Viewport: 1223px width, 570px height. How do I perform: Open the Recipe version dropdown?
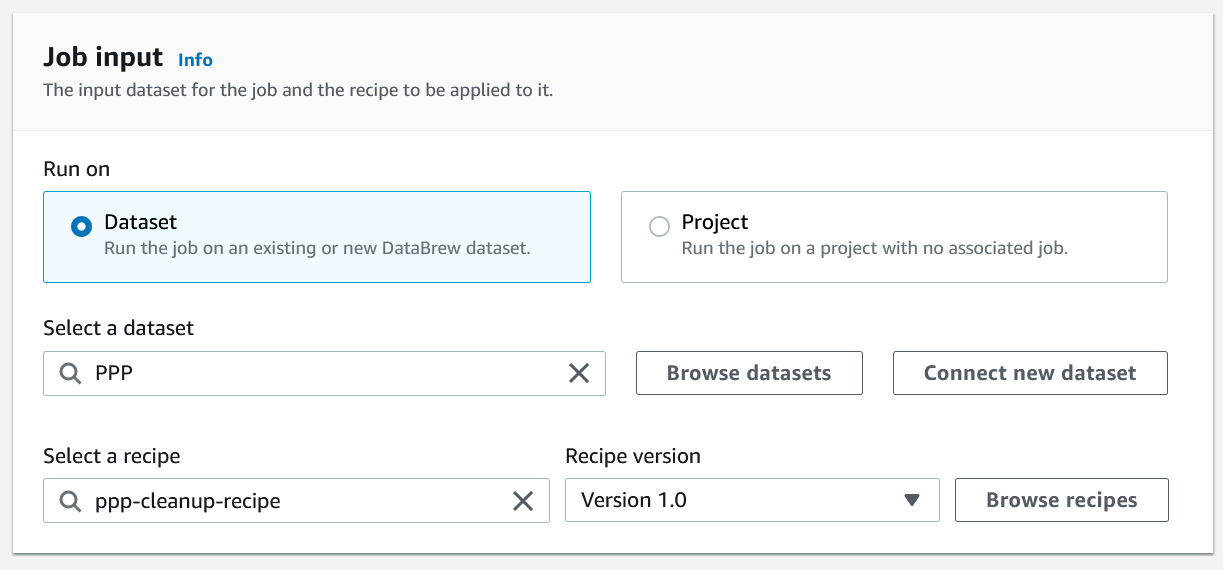pyautogui.click(x=752, y=500)
